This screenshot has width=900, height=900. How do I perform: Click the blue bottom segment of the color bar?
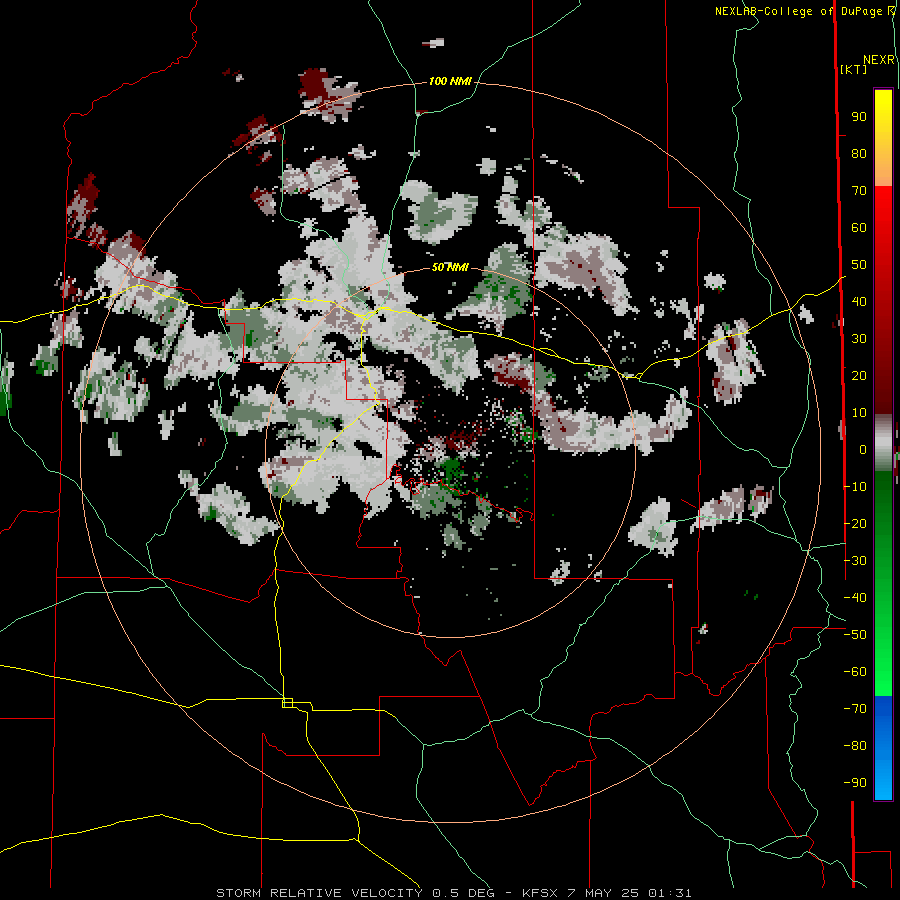[x=883, y=747]
